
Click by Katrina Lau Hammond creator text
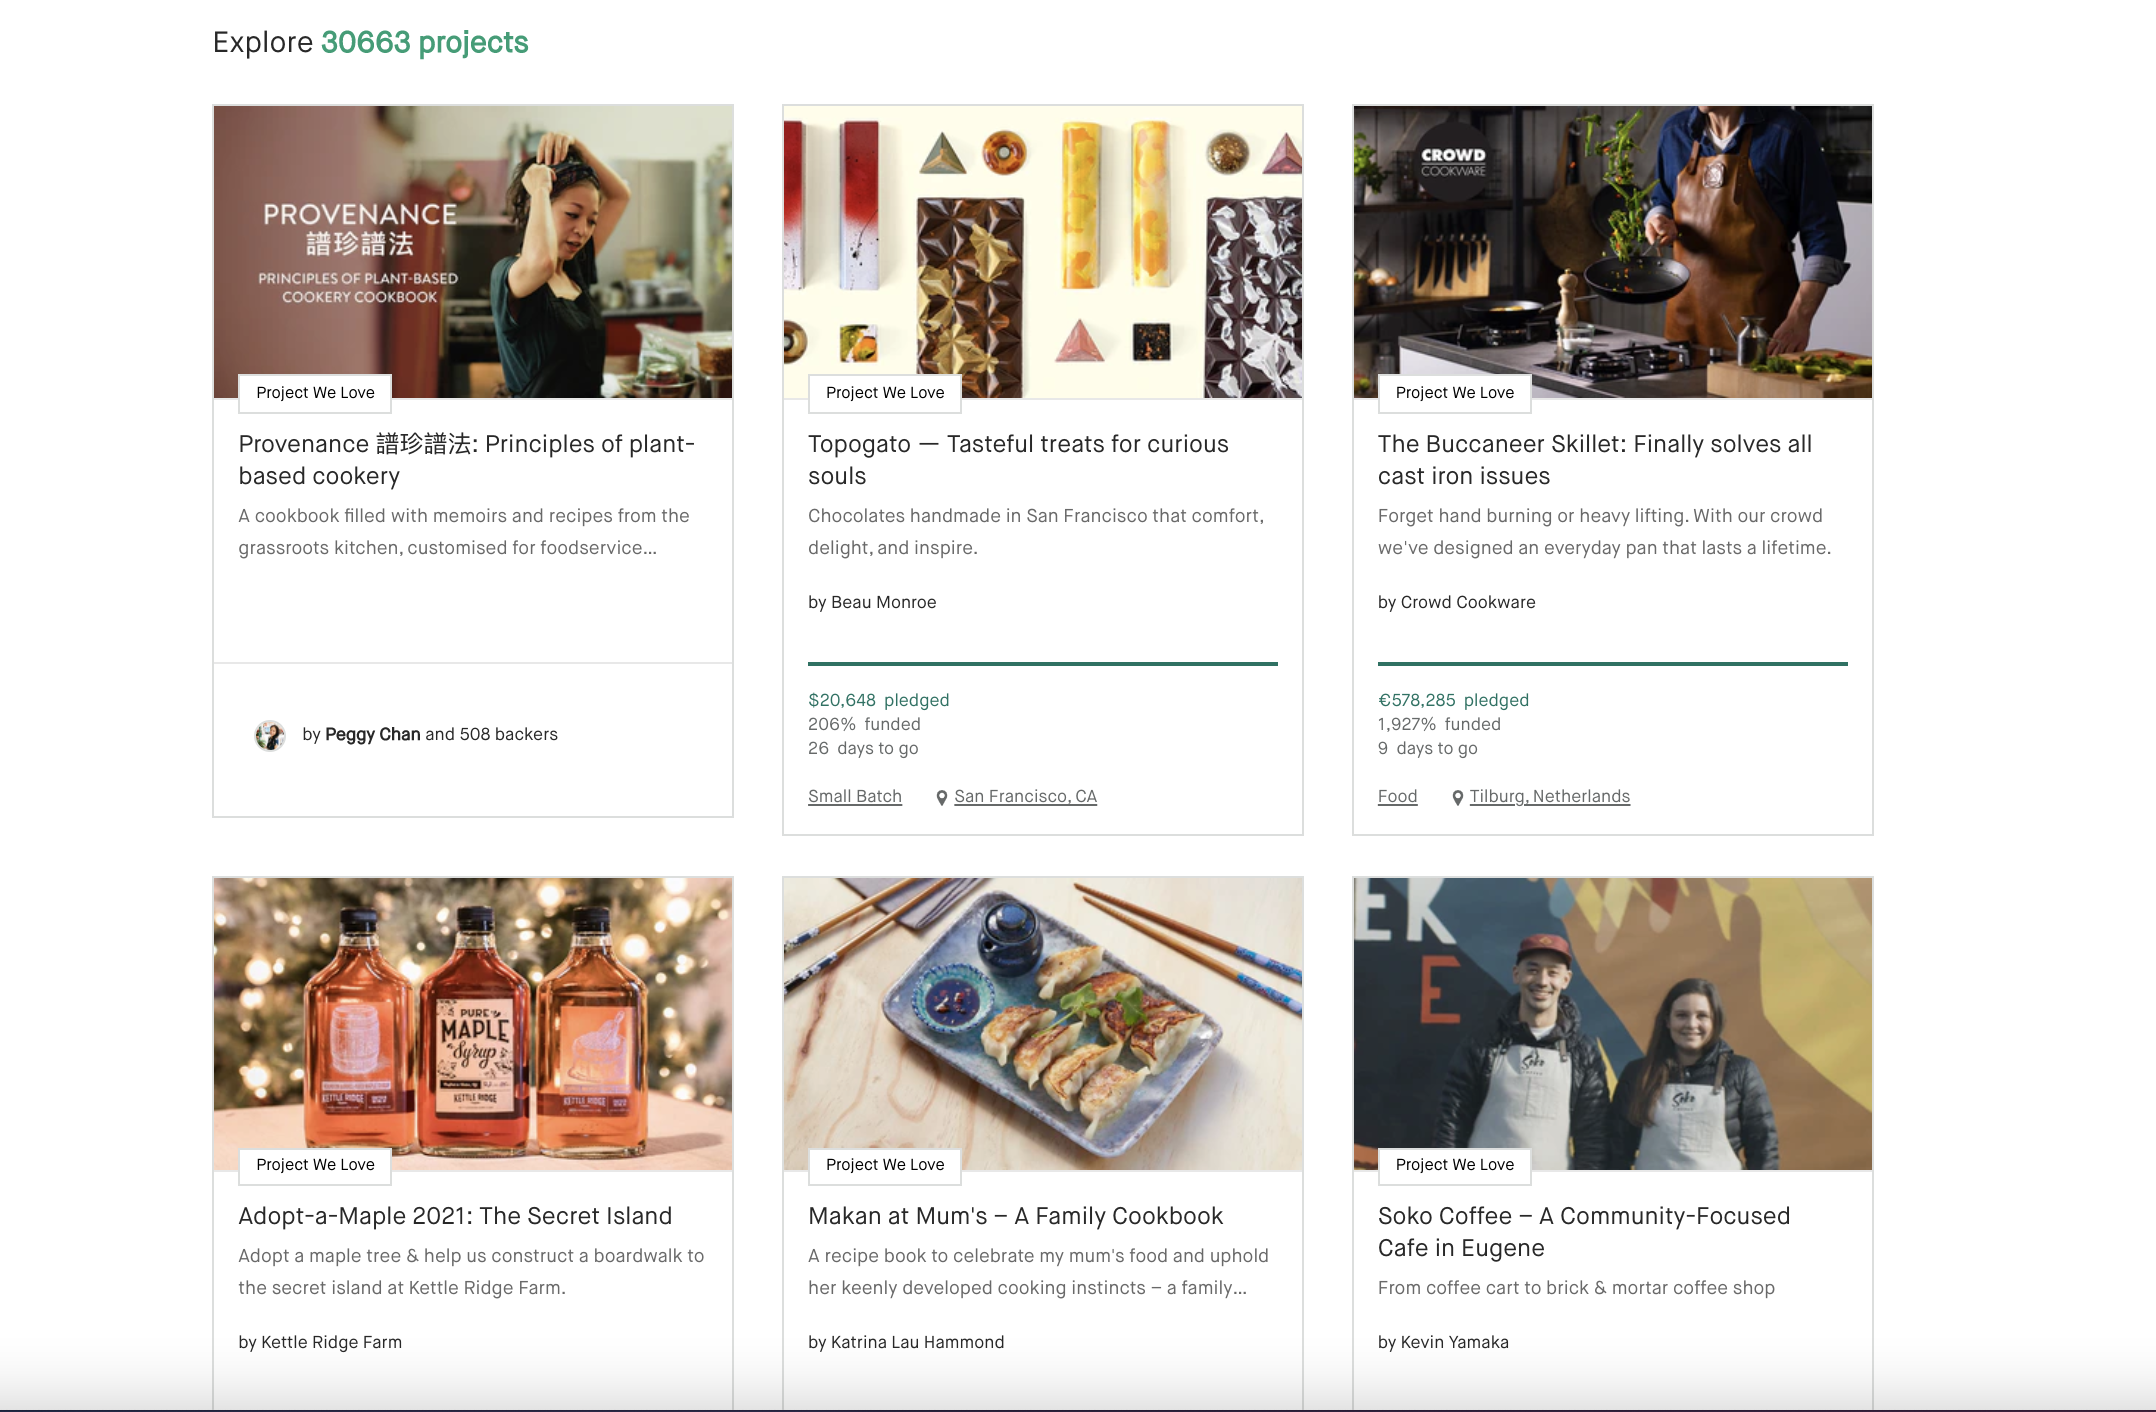tap(906, 1342)
